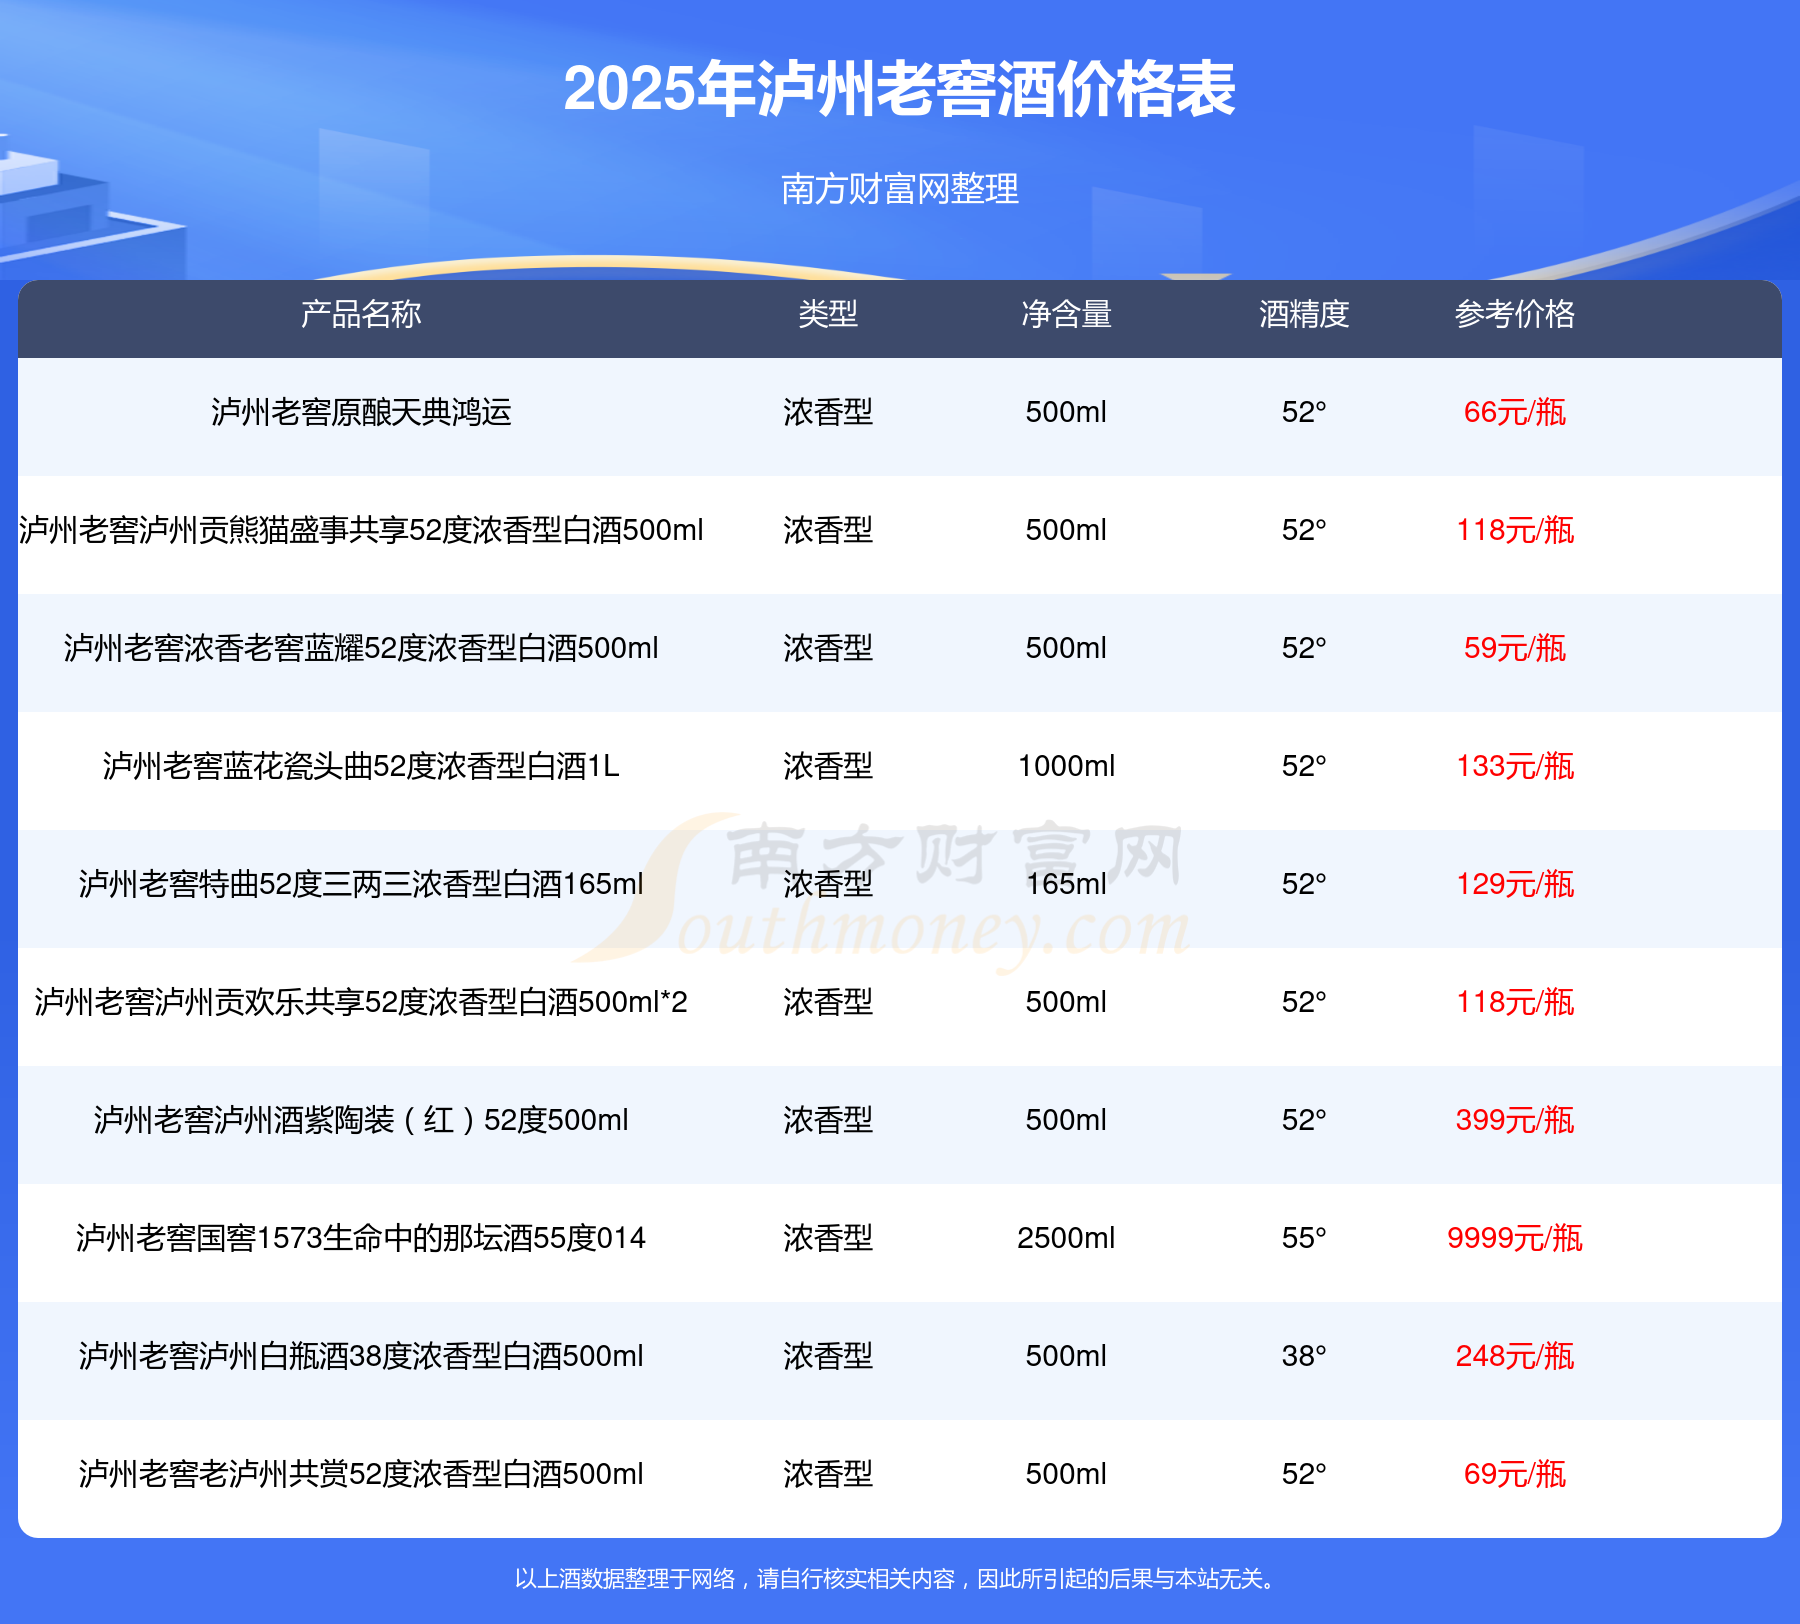Click the price "129元/瓶"
The width and height of the screenshot is (1800, 1624).
pyautogui.click(x=1515, y=884)
